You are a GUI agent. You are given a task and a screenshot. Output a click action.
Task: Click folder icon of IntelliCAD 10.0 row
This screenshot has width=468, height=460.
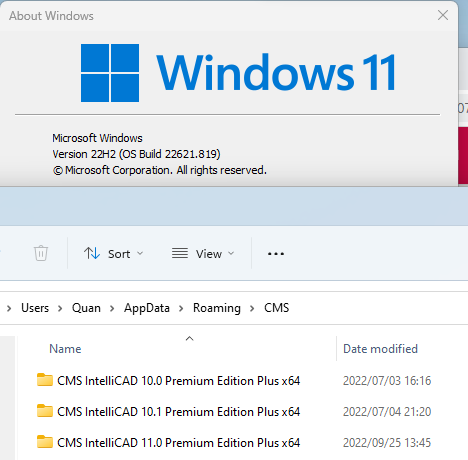click(45, 380)
